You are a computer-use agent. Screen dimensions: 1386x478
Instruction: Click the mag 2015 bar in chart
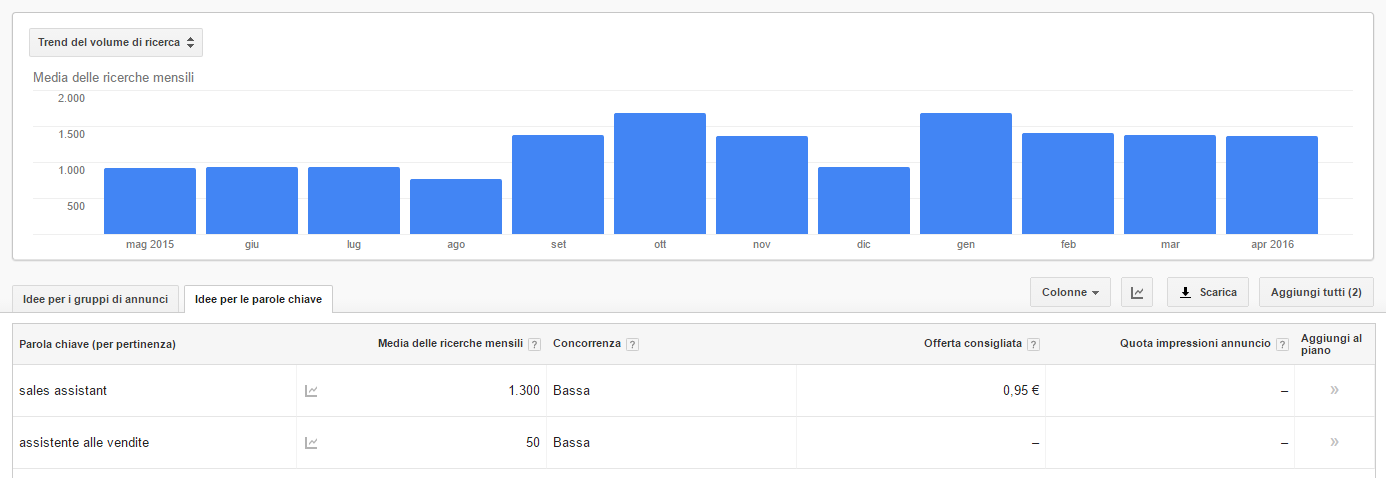150,201
